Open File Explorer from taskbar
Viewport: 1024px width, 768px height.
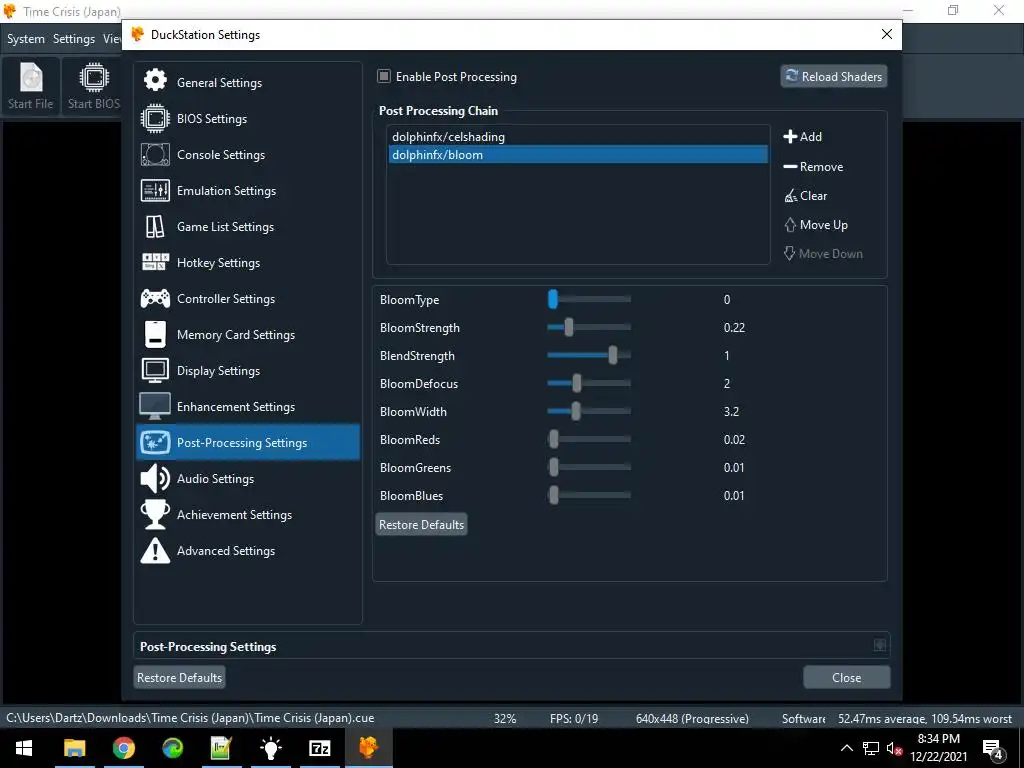(x=74, y=748)
